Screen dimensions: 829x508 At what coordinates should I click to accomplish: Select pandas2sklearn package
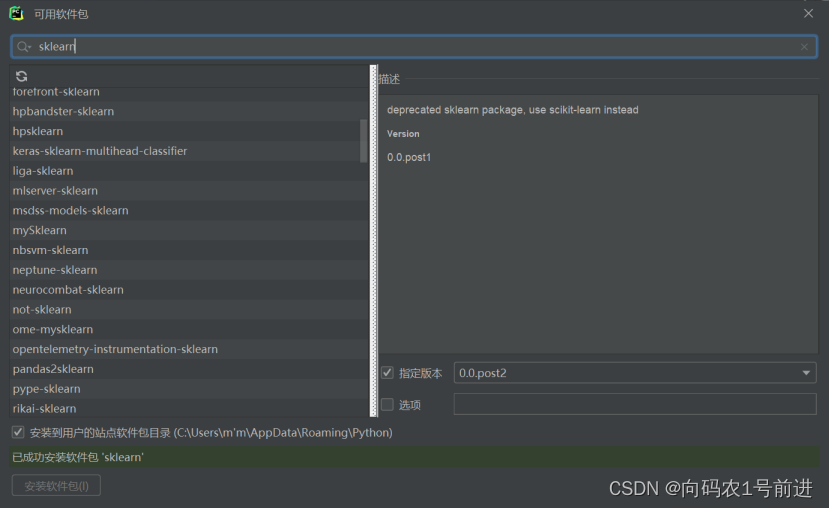pos(189,369)
